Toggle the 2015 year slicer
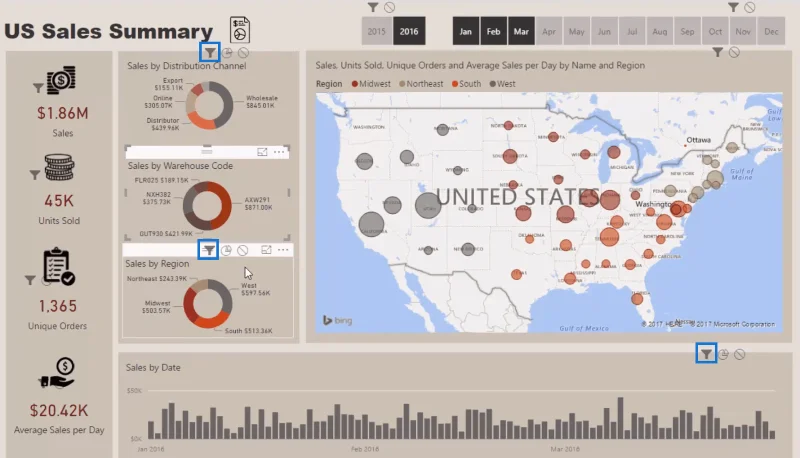This screenshot has width=800, height=458. 377,31
